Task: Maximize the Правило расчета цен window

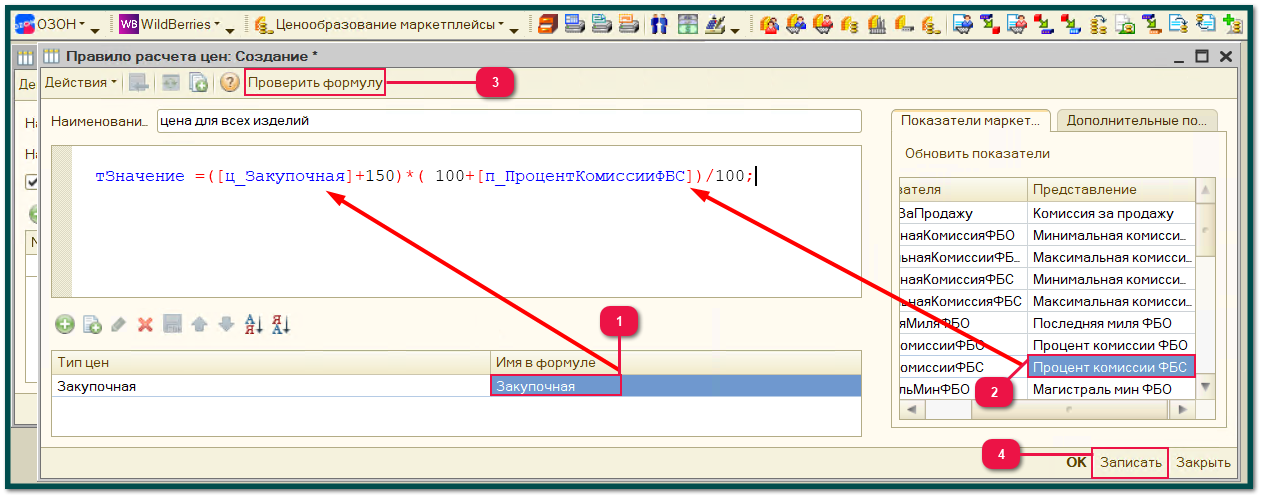Action: click(x=1202, y=57)
